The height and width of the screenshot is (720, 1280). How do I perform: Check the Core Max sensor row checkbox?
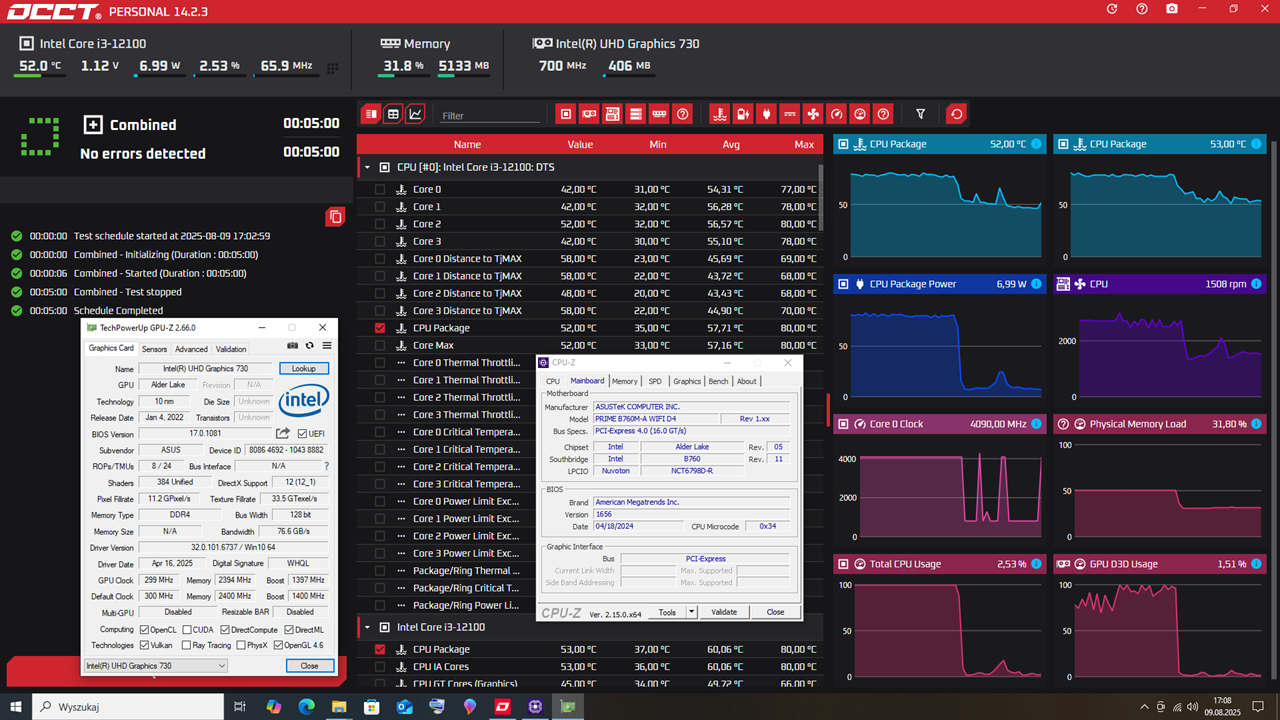tap(379, 345)
